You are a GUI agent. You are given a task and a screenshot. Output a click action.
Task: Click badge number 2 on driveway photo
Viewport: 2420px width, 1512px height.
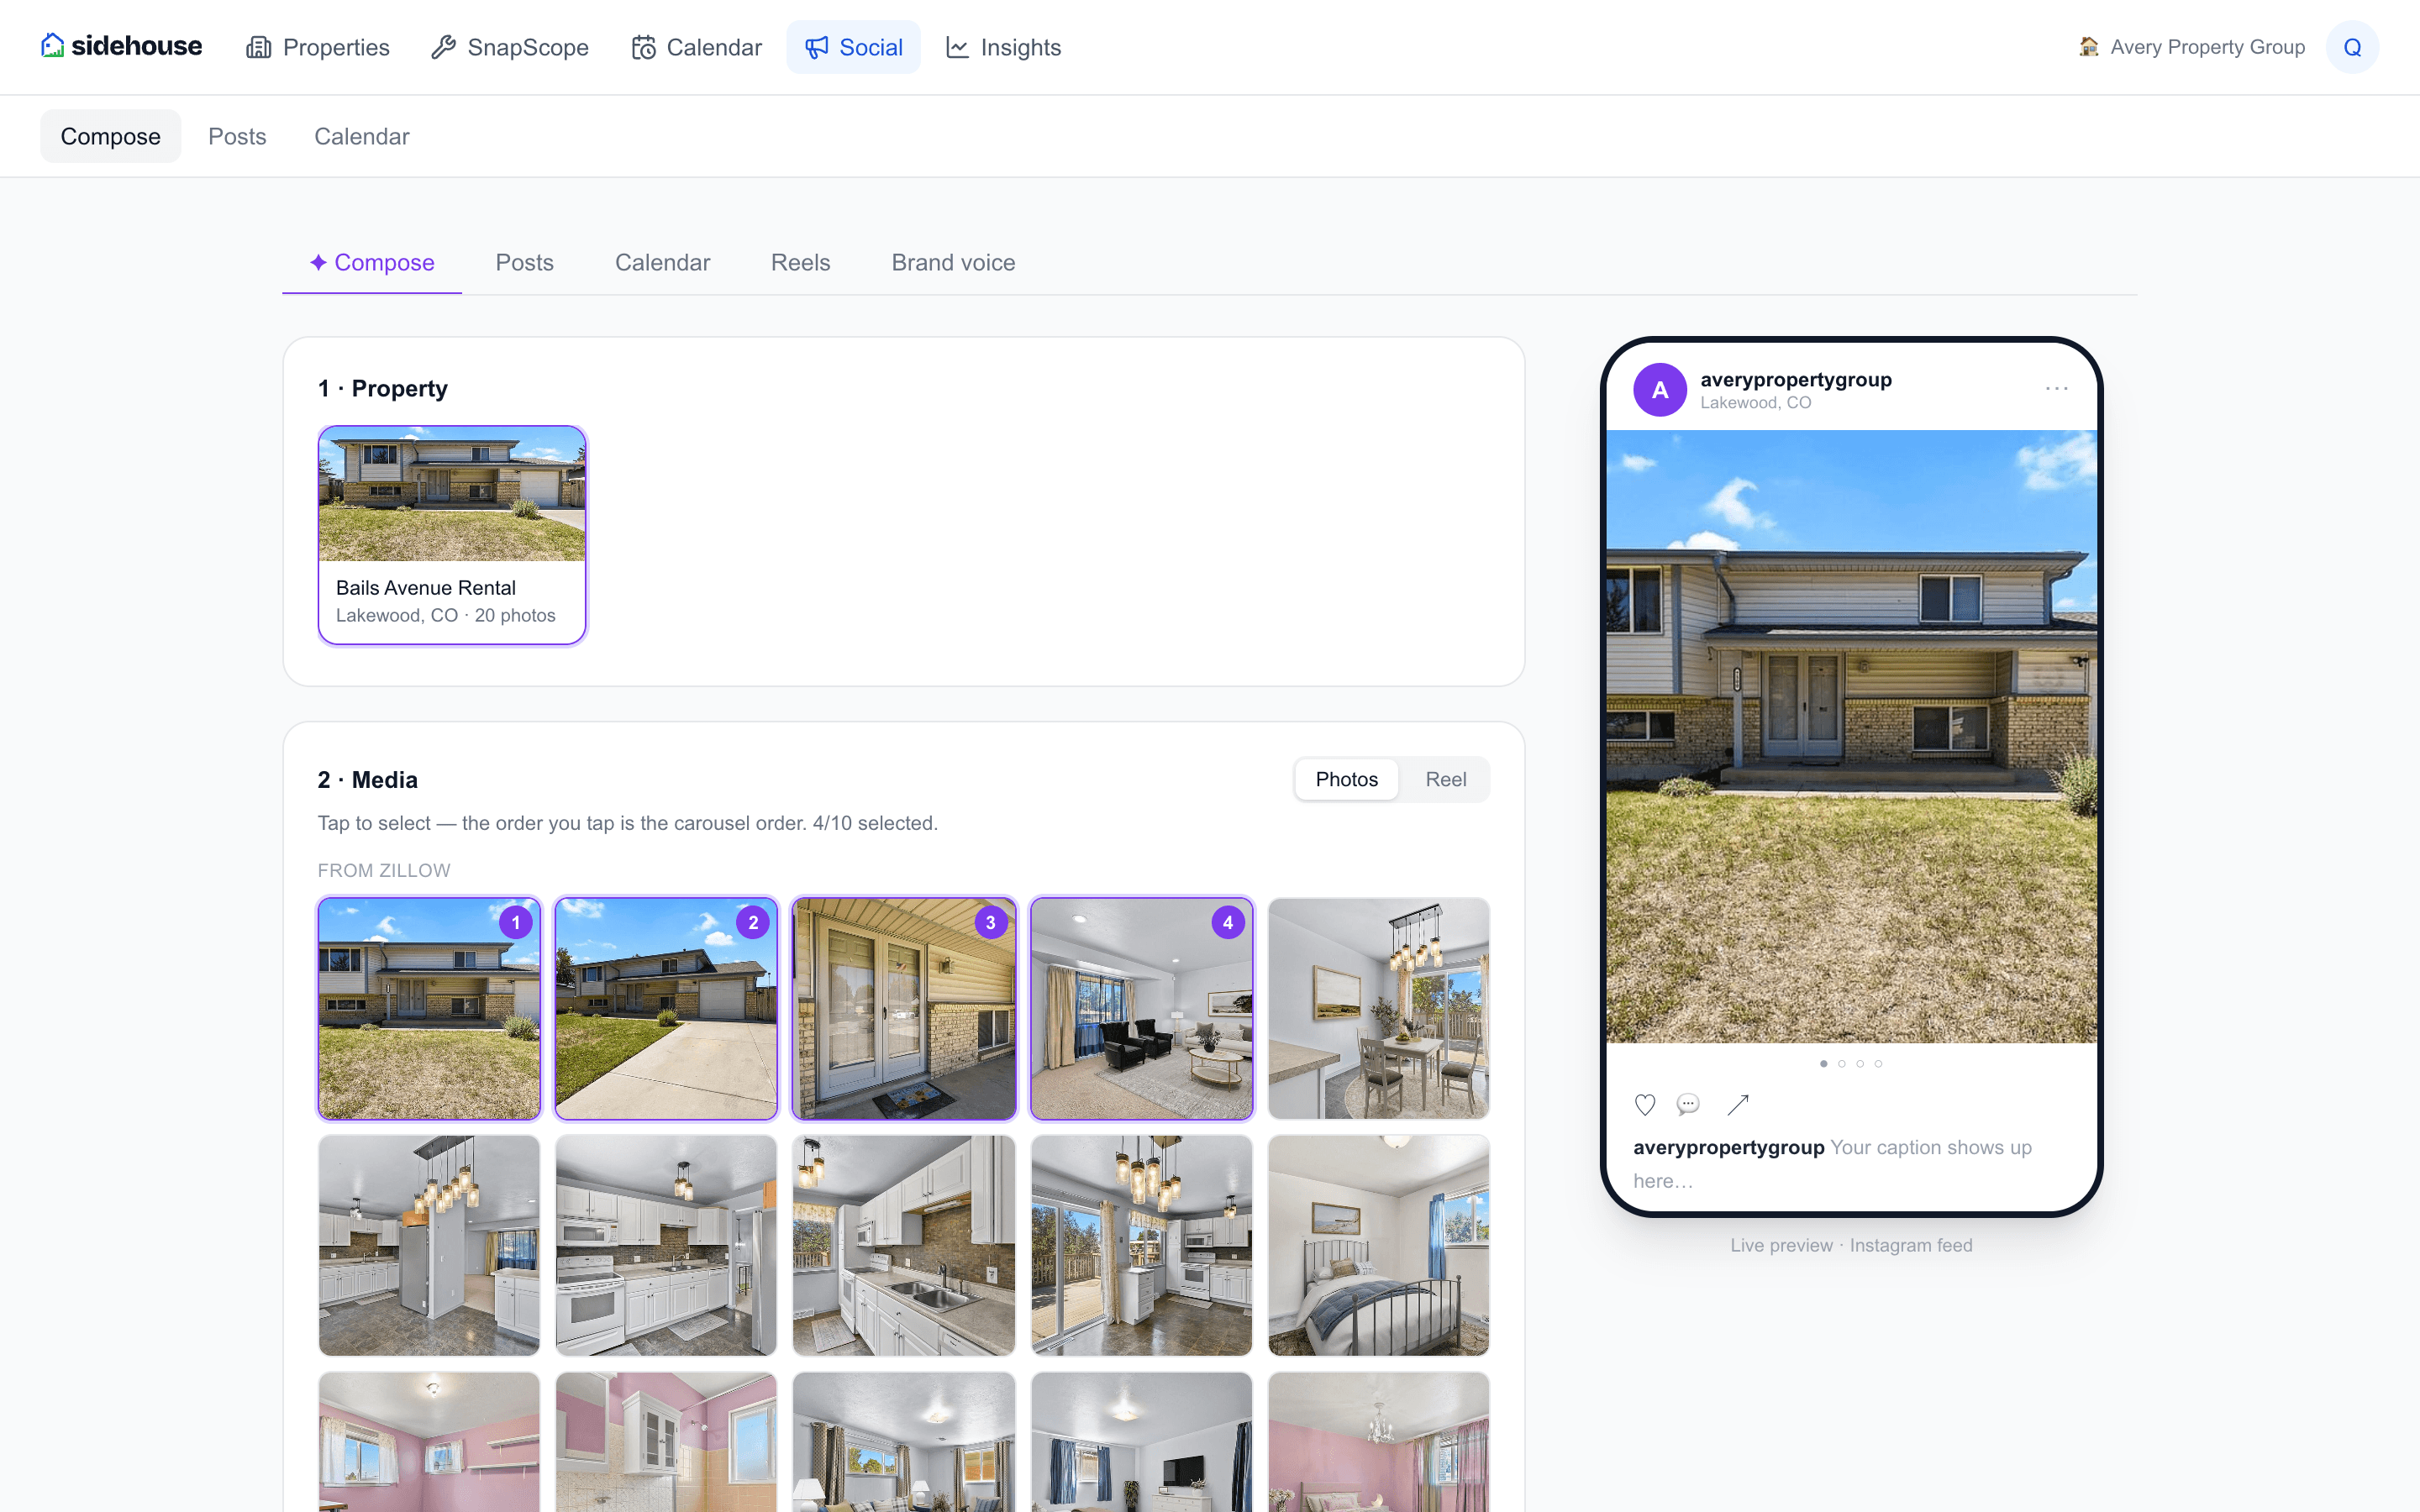click(753, 922)
